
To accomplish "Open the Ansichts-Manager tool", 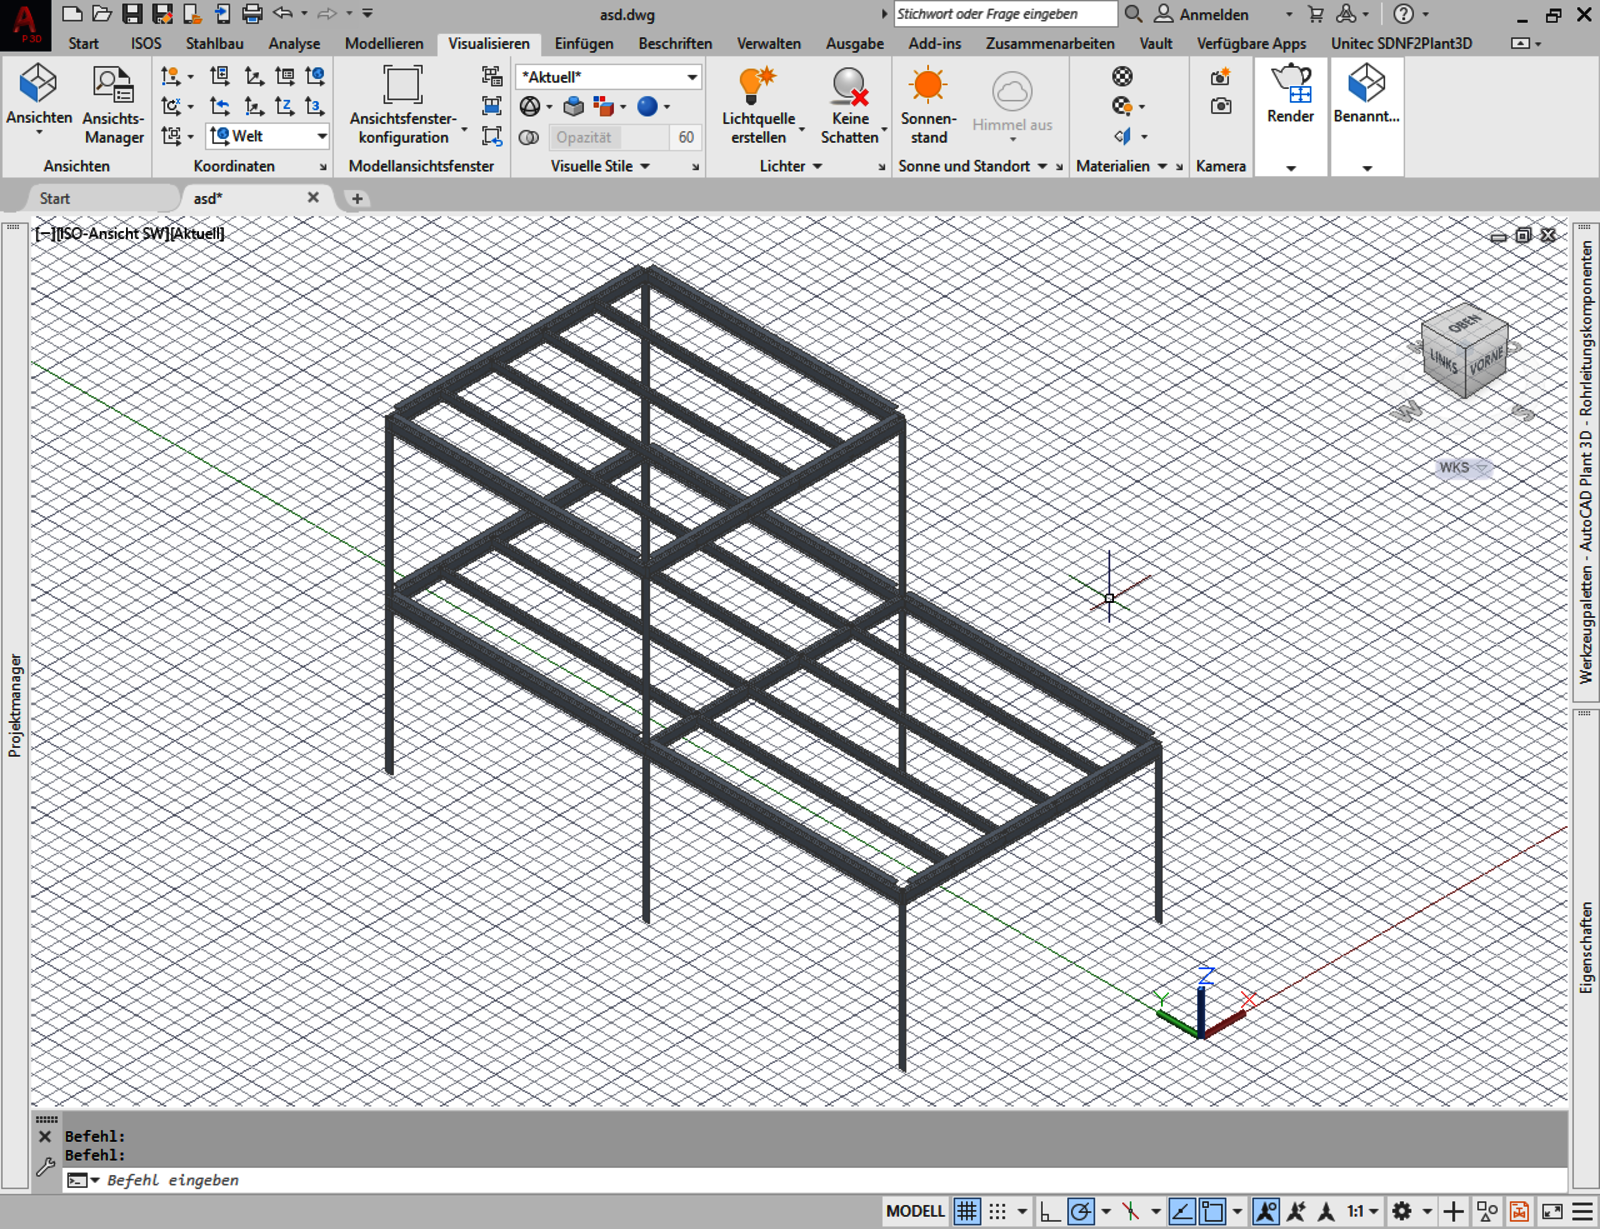I will (x=113, y=105).
